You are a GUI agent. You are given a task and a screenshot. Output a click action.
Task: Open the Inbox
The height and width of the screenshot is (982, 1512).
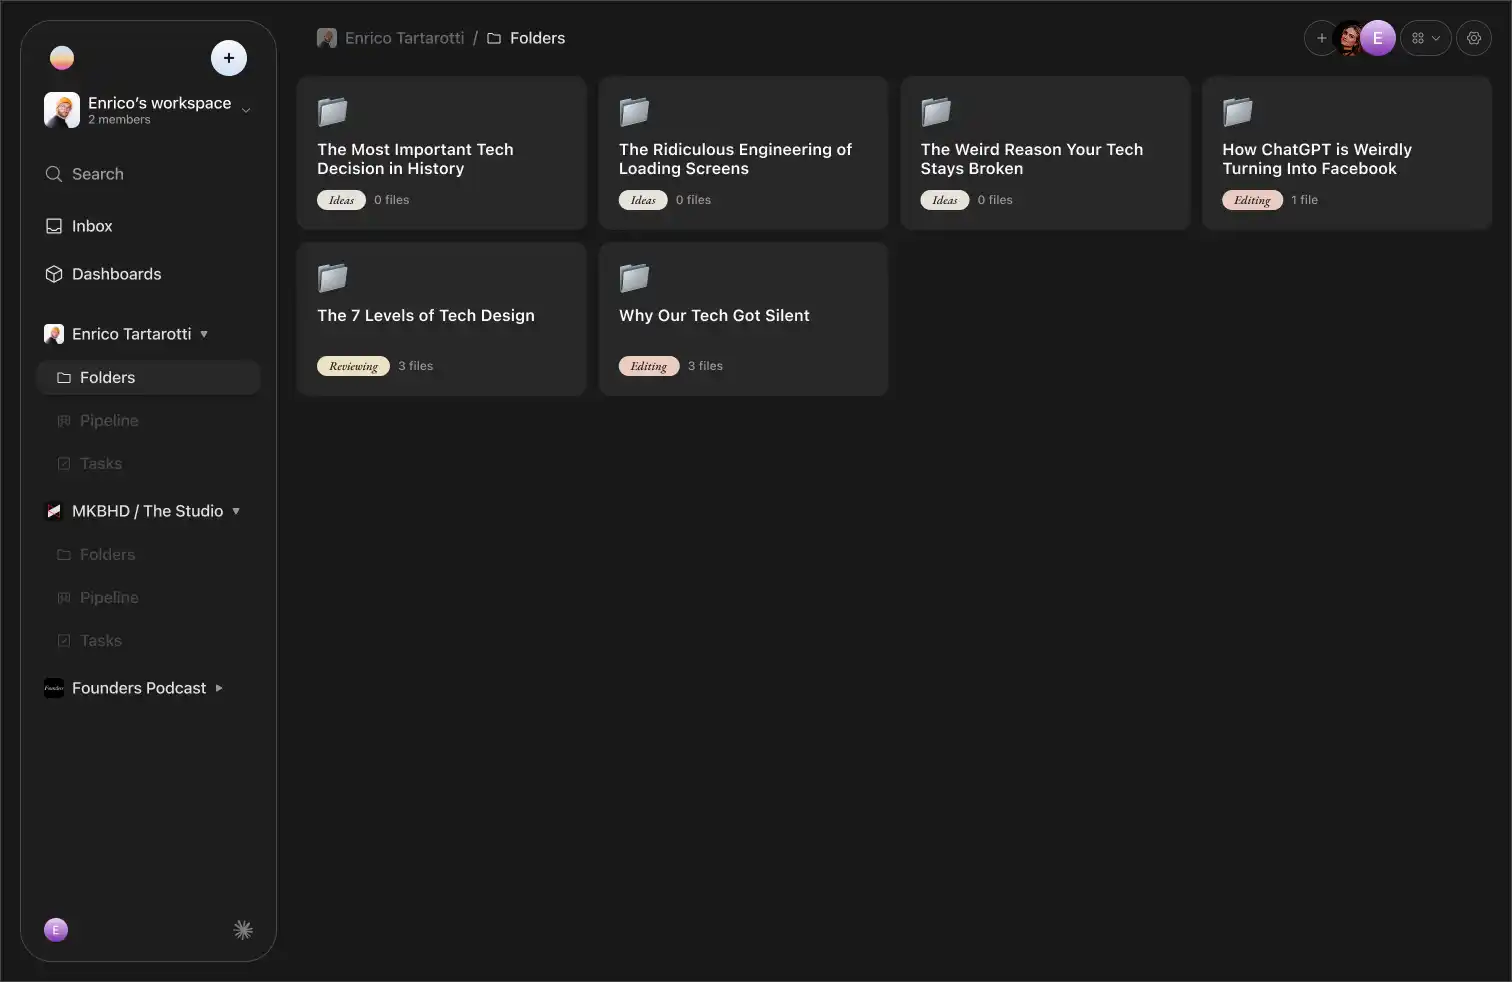pyautogui.click(x=91, y=226)
